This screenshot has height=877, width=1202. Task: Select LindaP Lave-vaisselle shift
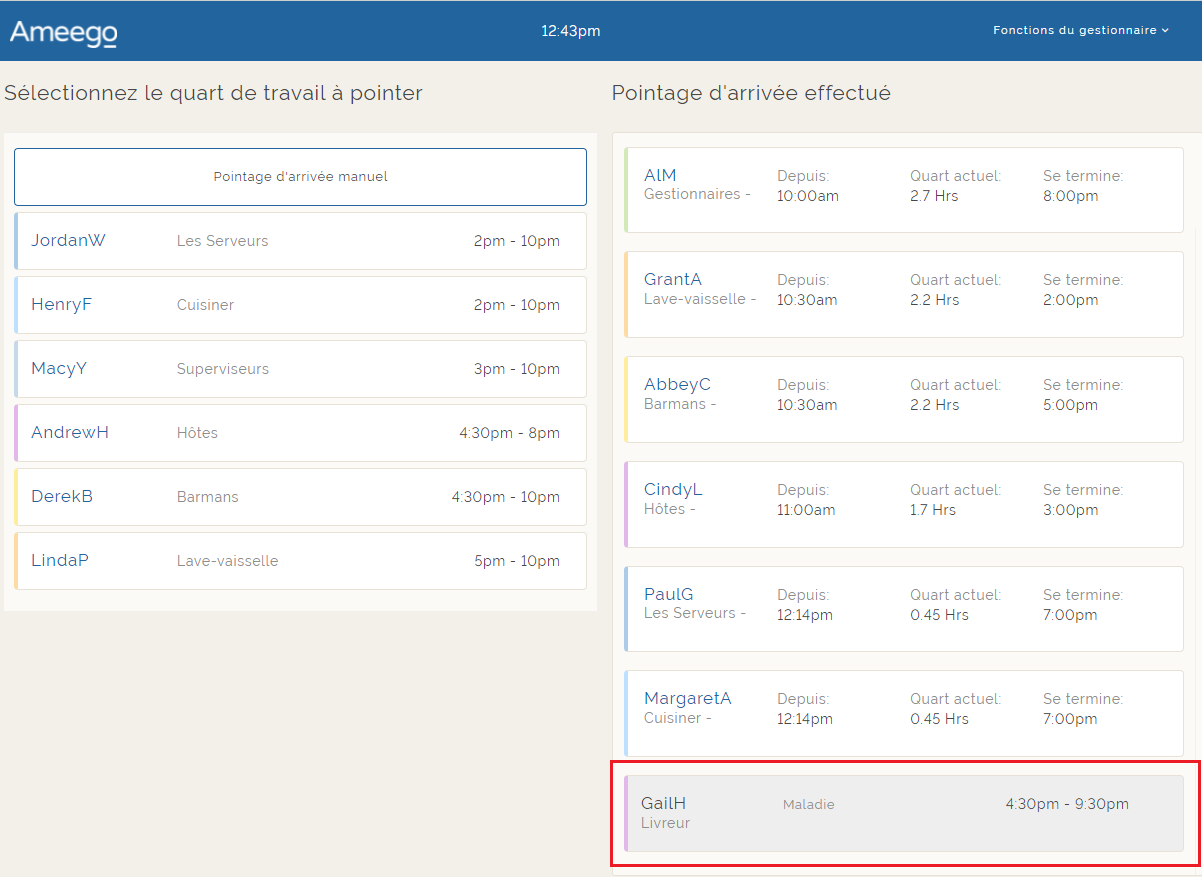pos(300,561)
